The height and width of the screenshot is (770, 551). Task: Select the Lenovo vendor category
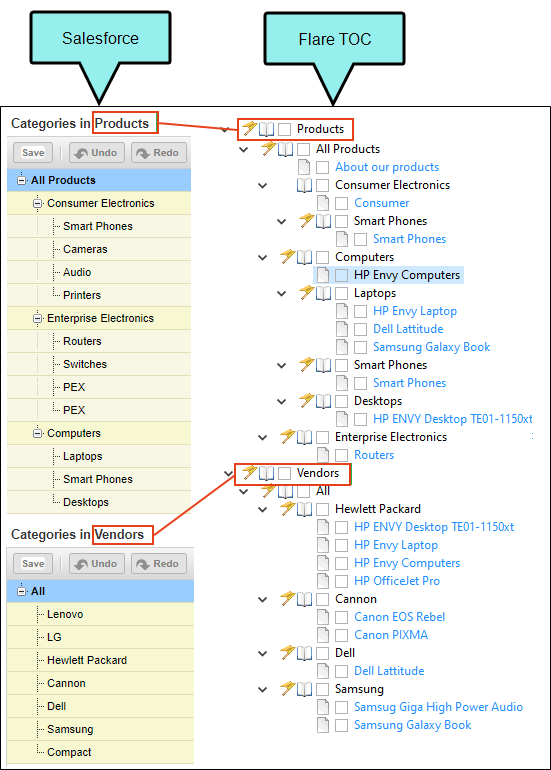click(x=65, y=614)
